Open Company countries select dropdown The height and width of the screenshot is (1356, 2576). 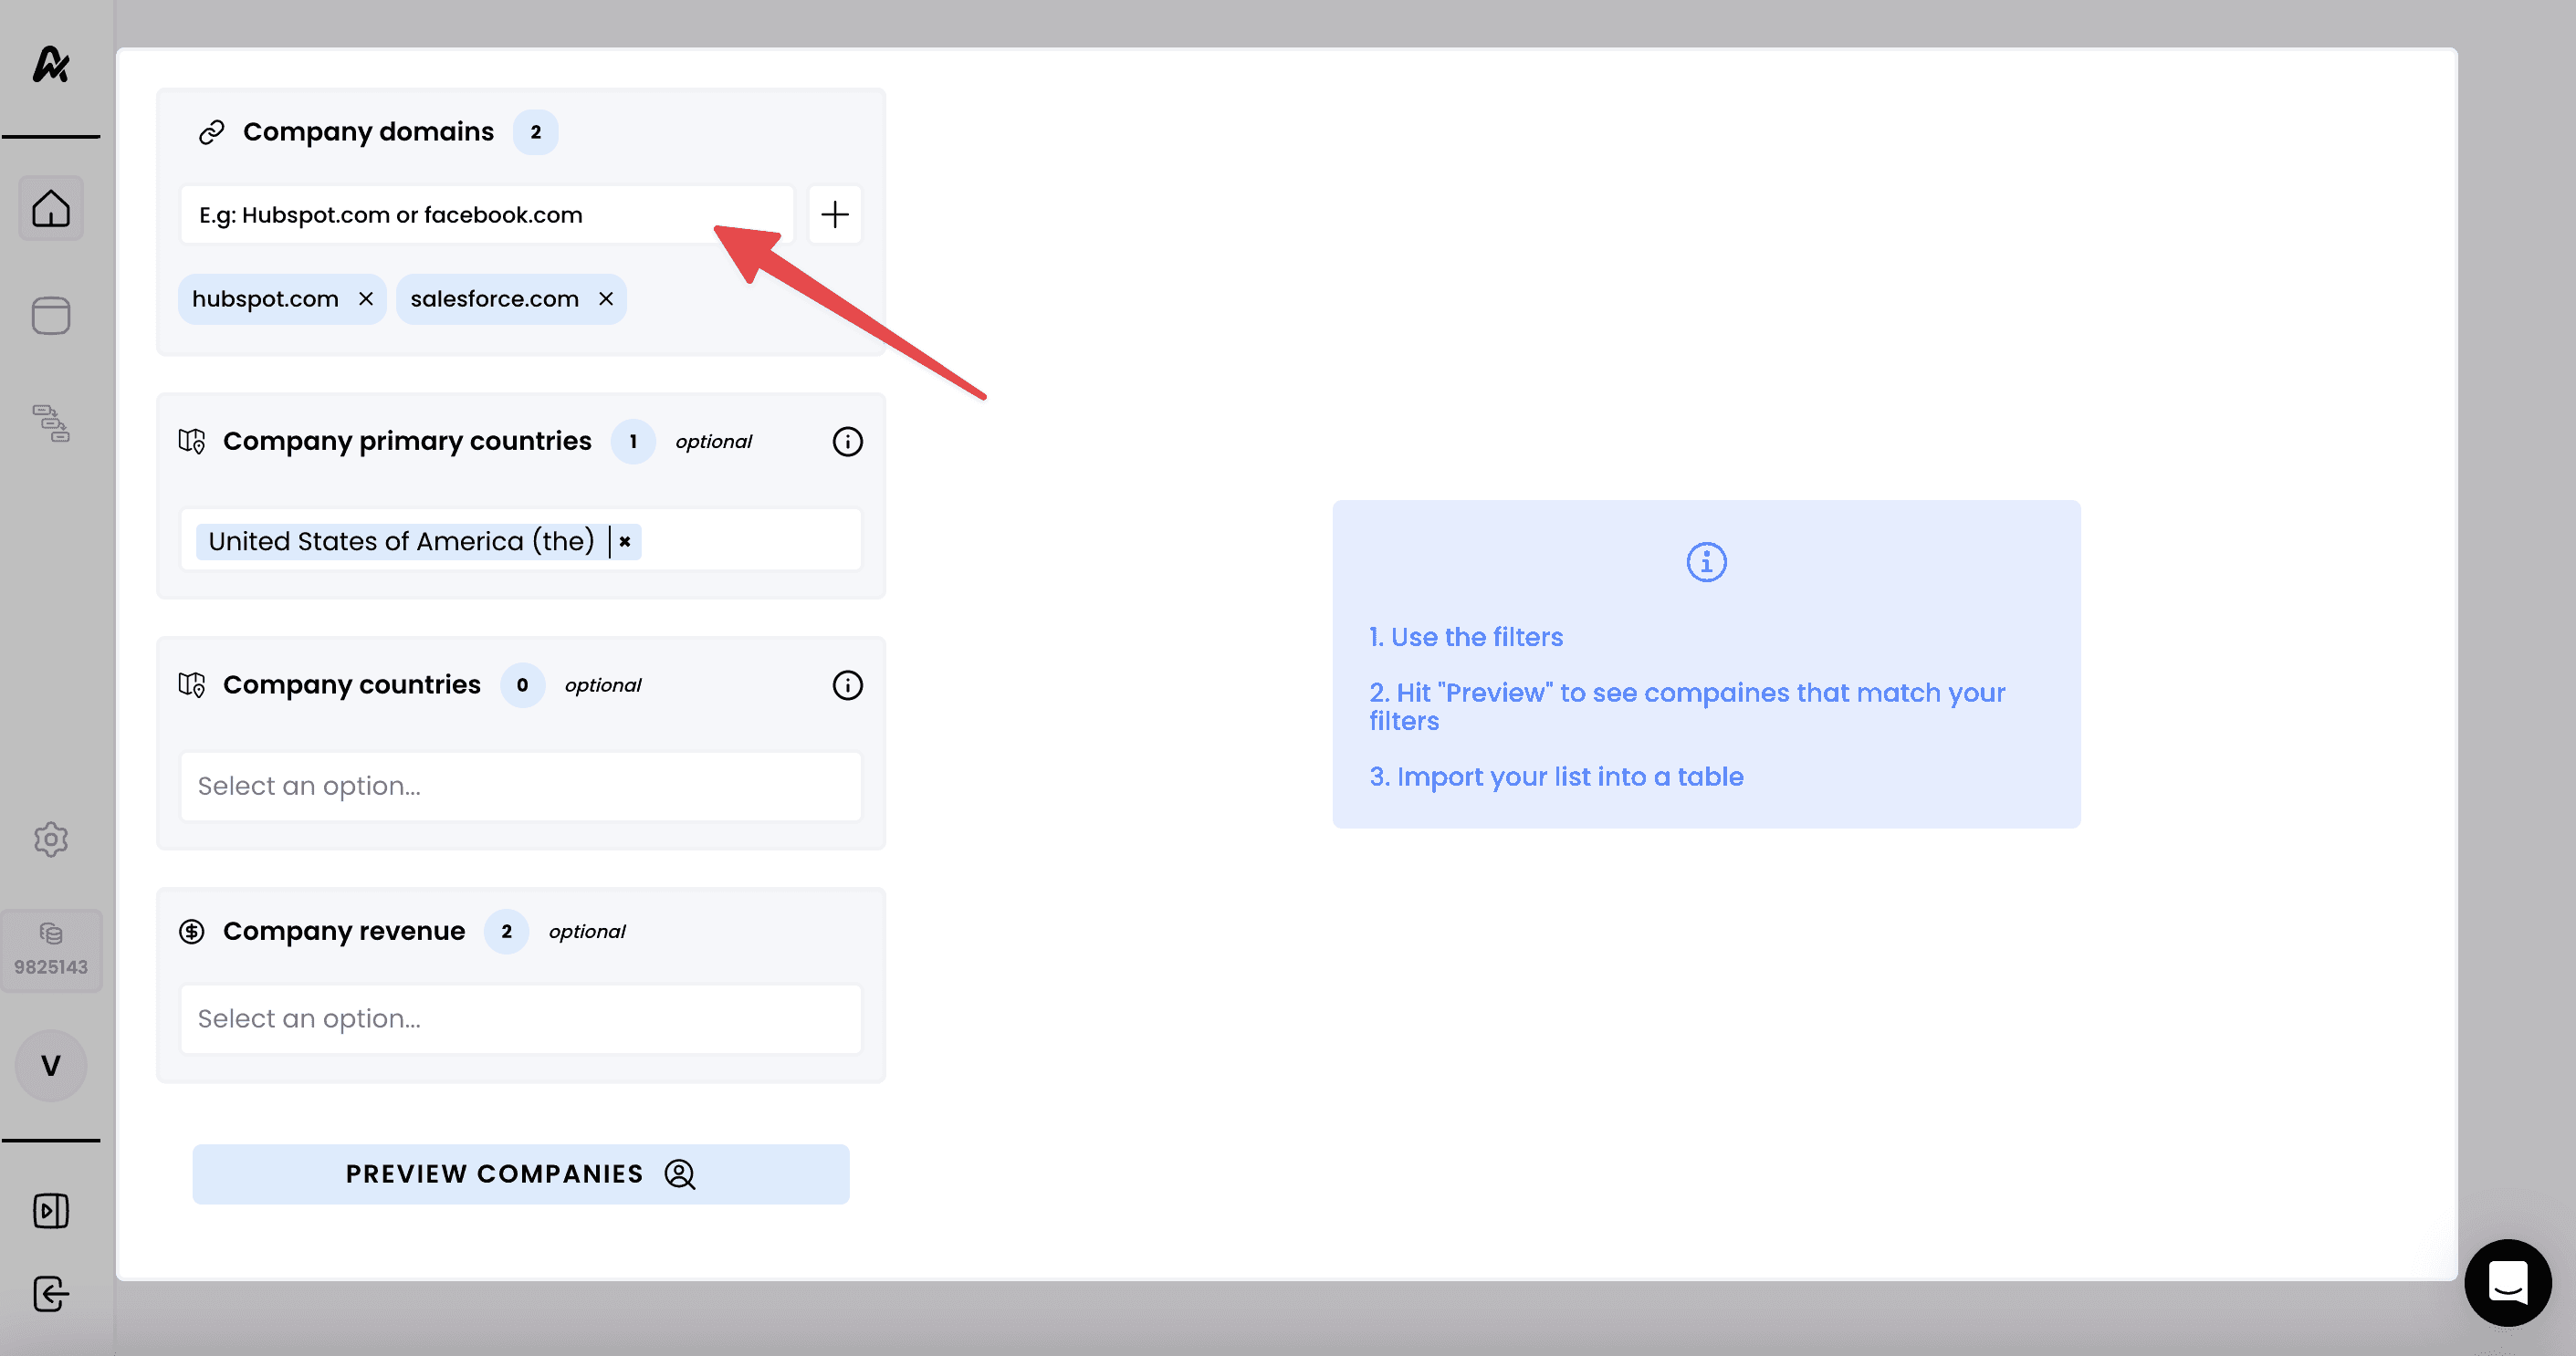click(x=520, y=786)
